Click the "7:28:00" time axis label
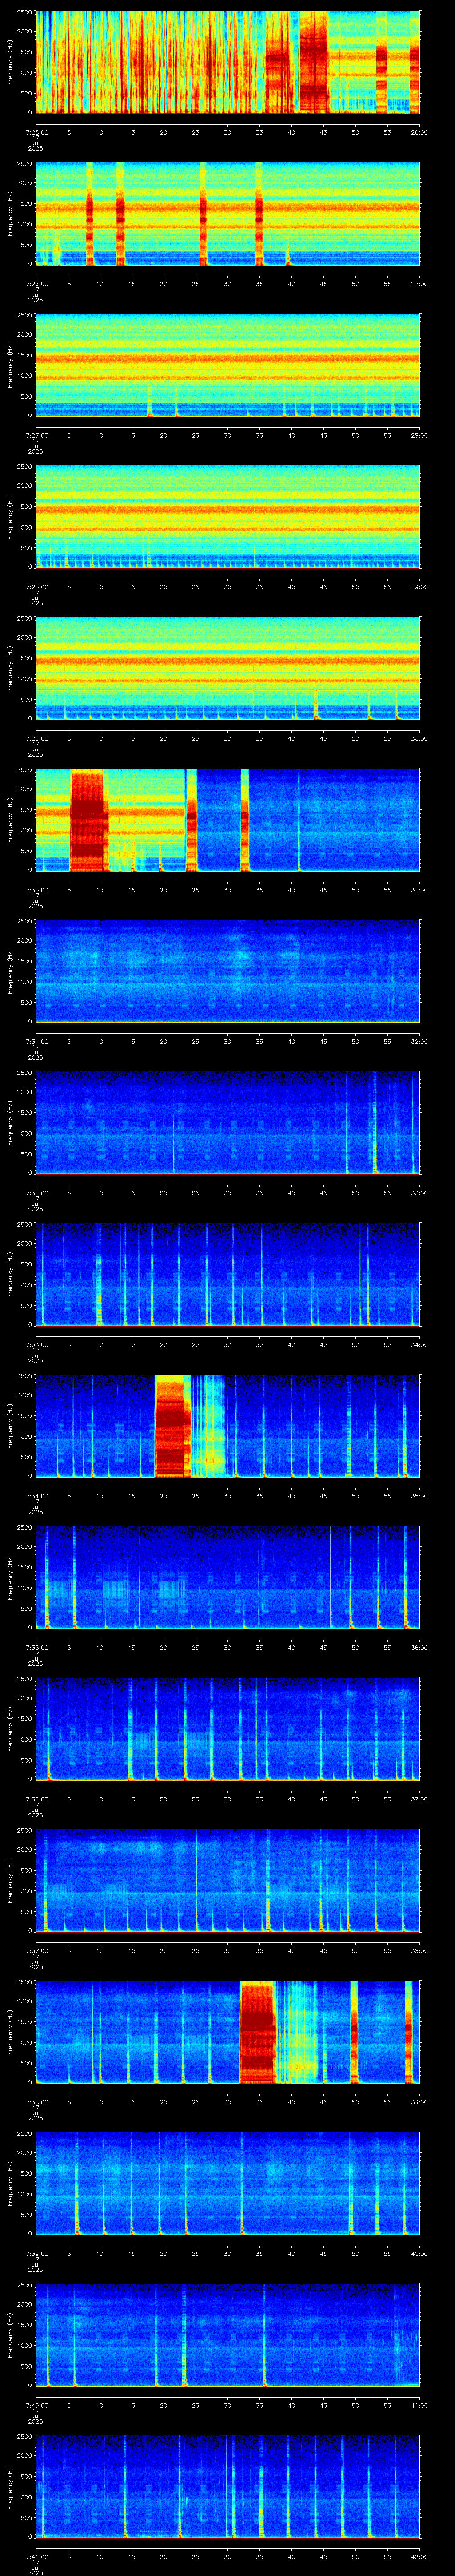 coord(35,587)
